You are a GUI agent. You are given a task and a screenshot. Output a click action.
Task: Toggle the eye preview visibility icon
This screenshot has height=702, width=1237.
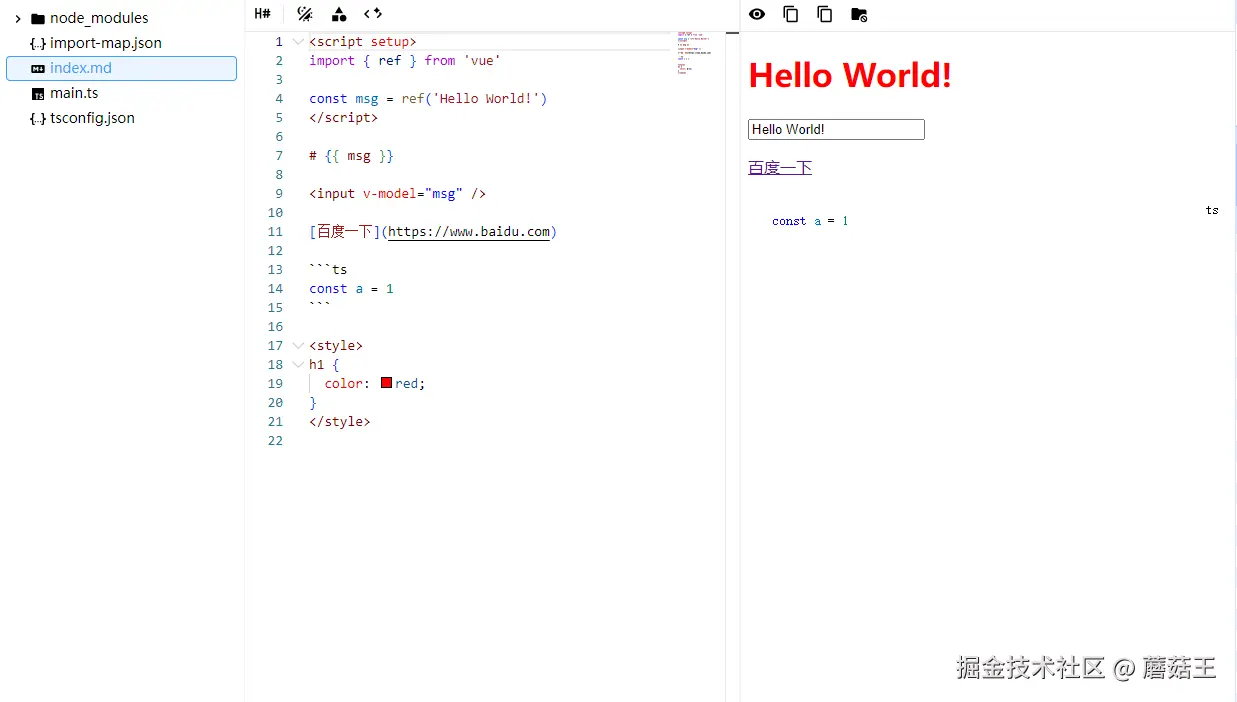pyautogui.click(x=757, y=14)
